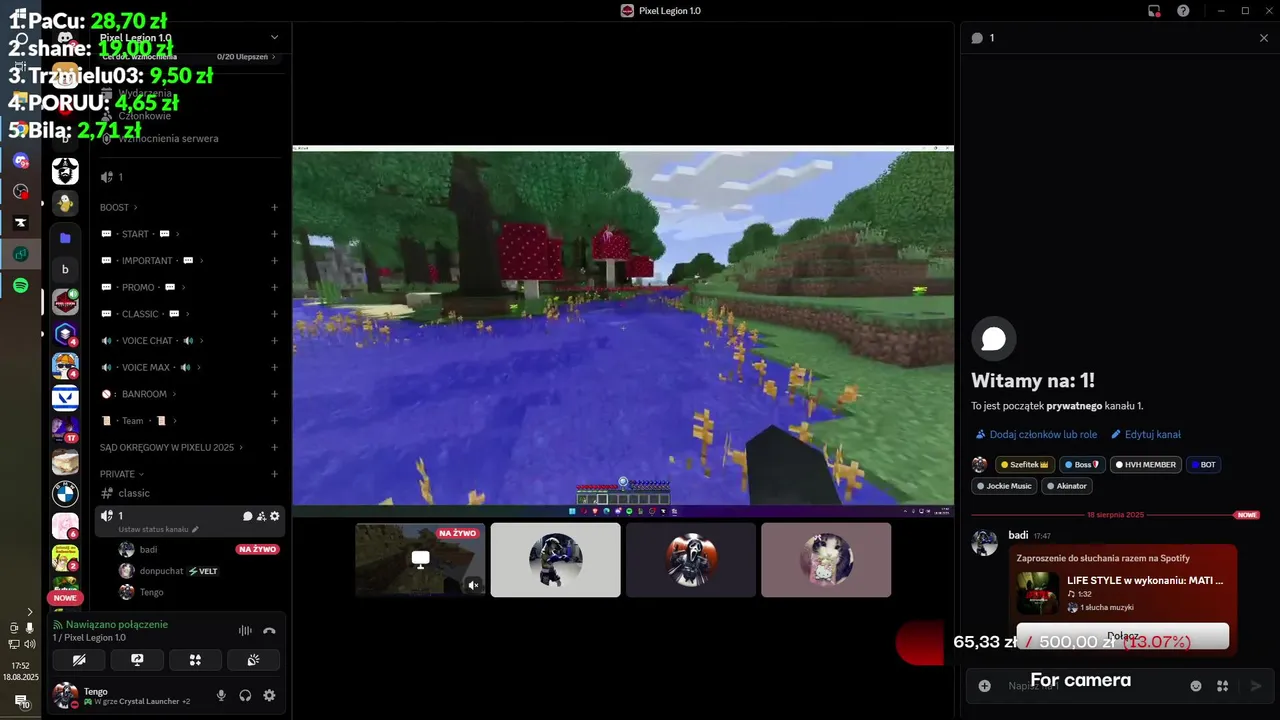Open noise suppression waveform settings

[x=245, y=631]
